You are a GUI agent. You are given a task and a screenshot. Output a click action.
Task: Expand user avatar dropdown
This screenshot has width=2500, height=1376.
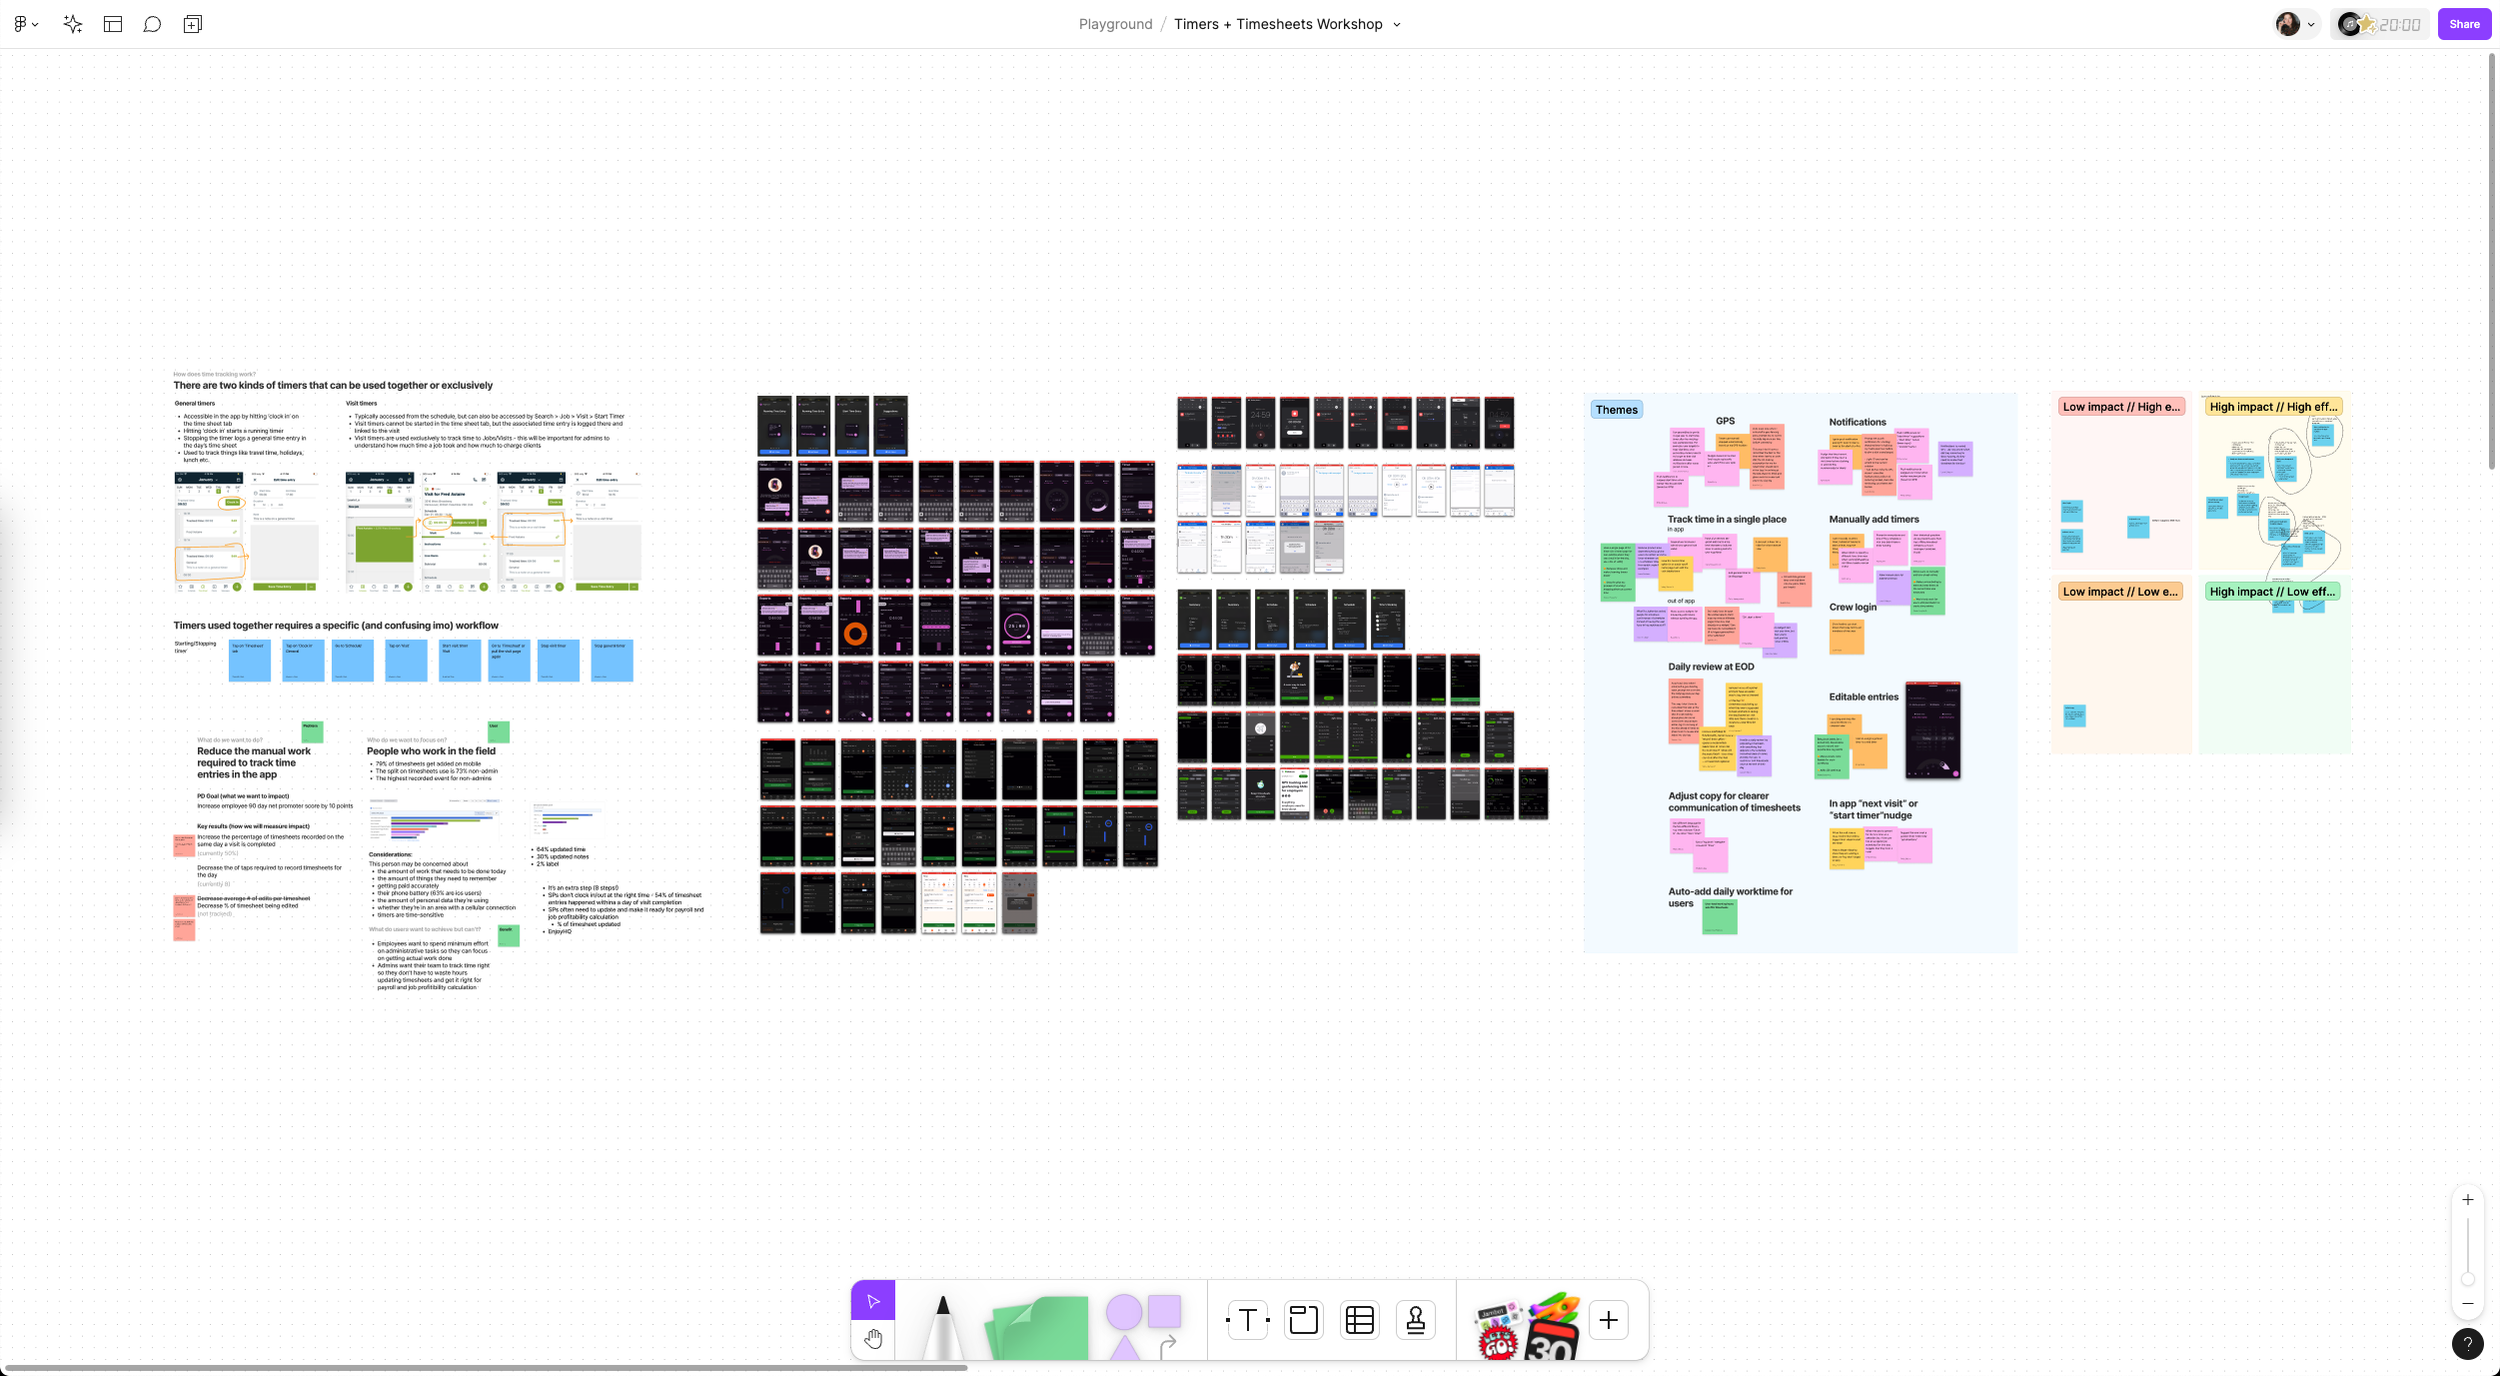2311,25
